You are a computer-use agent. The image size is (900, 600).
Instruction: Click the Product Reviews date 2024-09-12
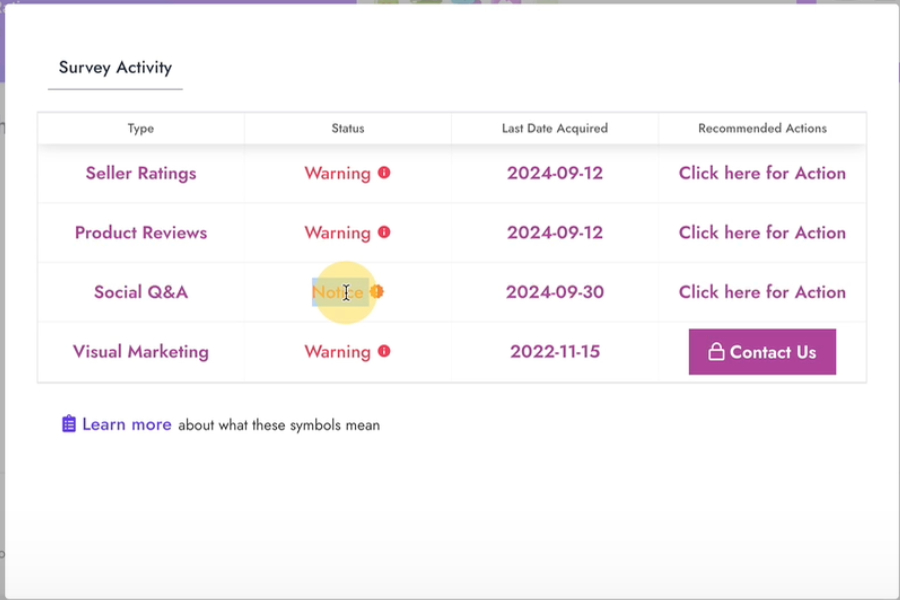pos(555,233)
